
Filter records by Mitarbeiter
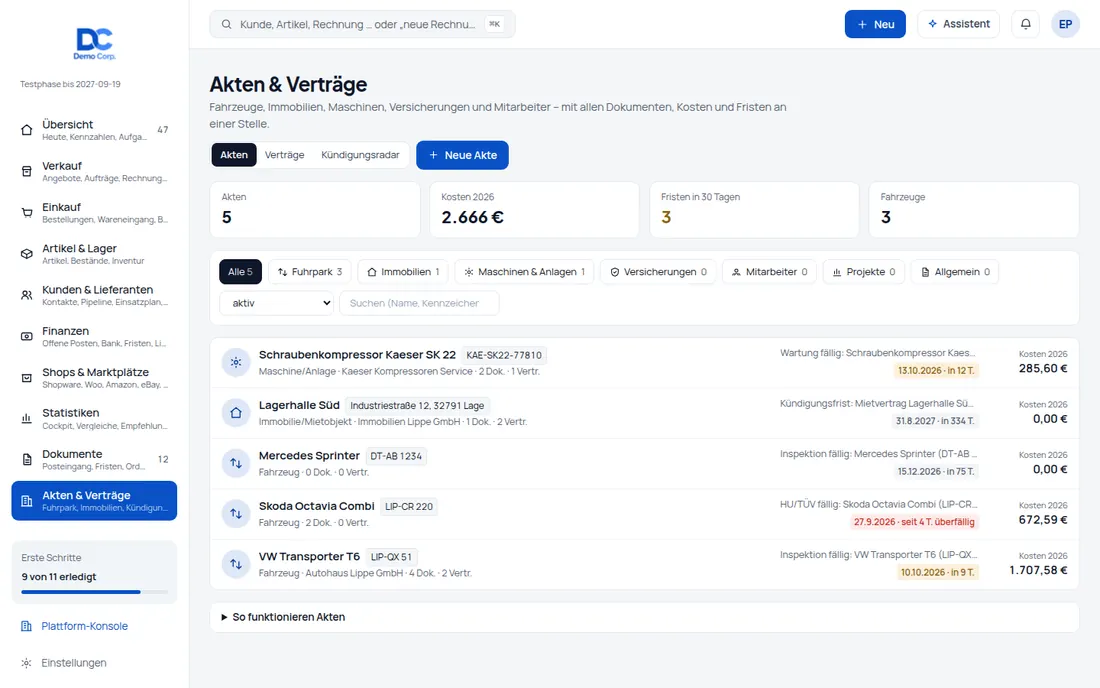[769, 272]
